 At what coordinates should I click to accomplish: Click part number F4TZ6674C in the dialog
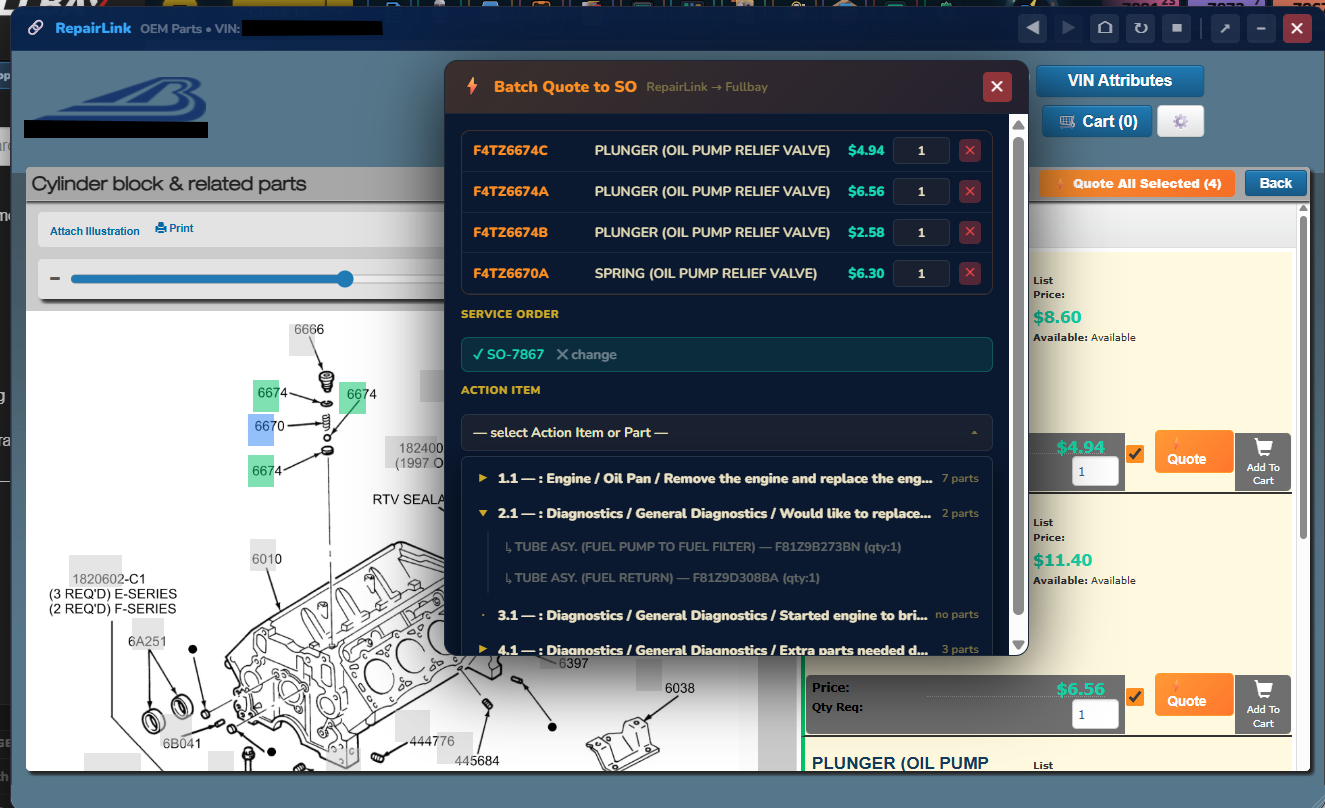coord(510,151)
